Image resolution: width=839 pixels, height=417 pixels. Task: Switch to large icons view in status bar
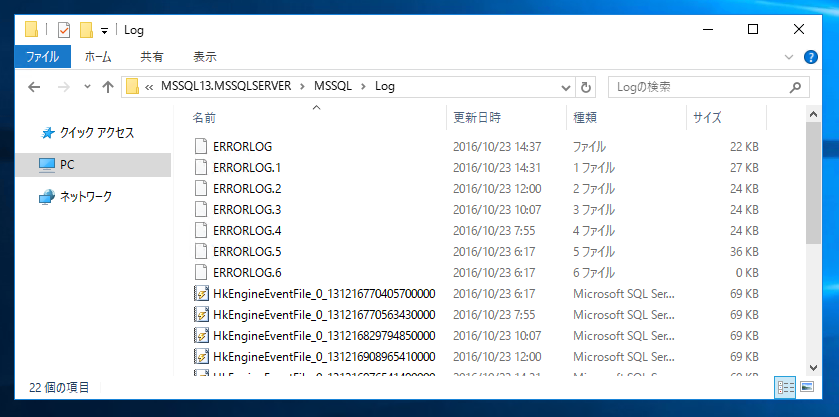tap(807, 387)
